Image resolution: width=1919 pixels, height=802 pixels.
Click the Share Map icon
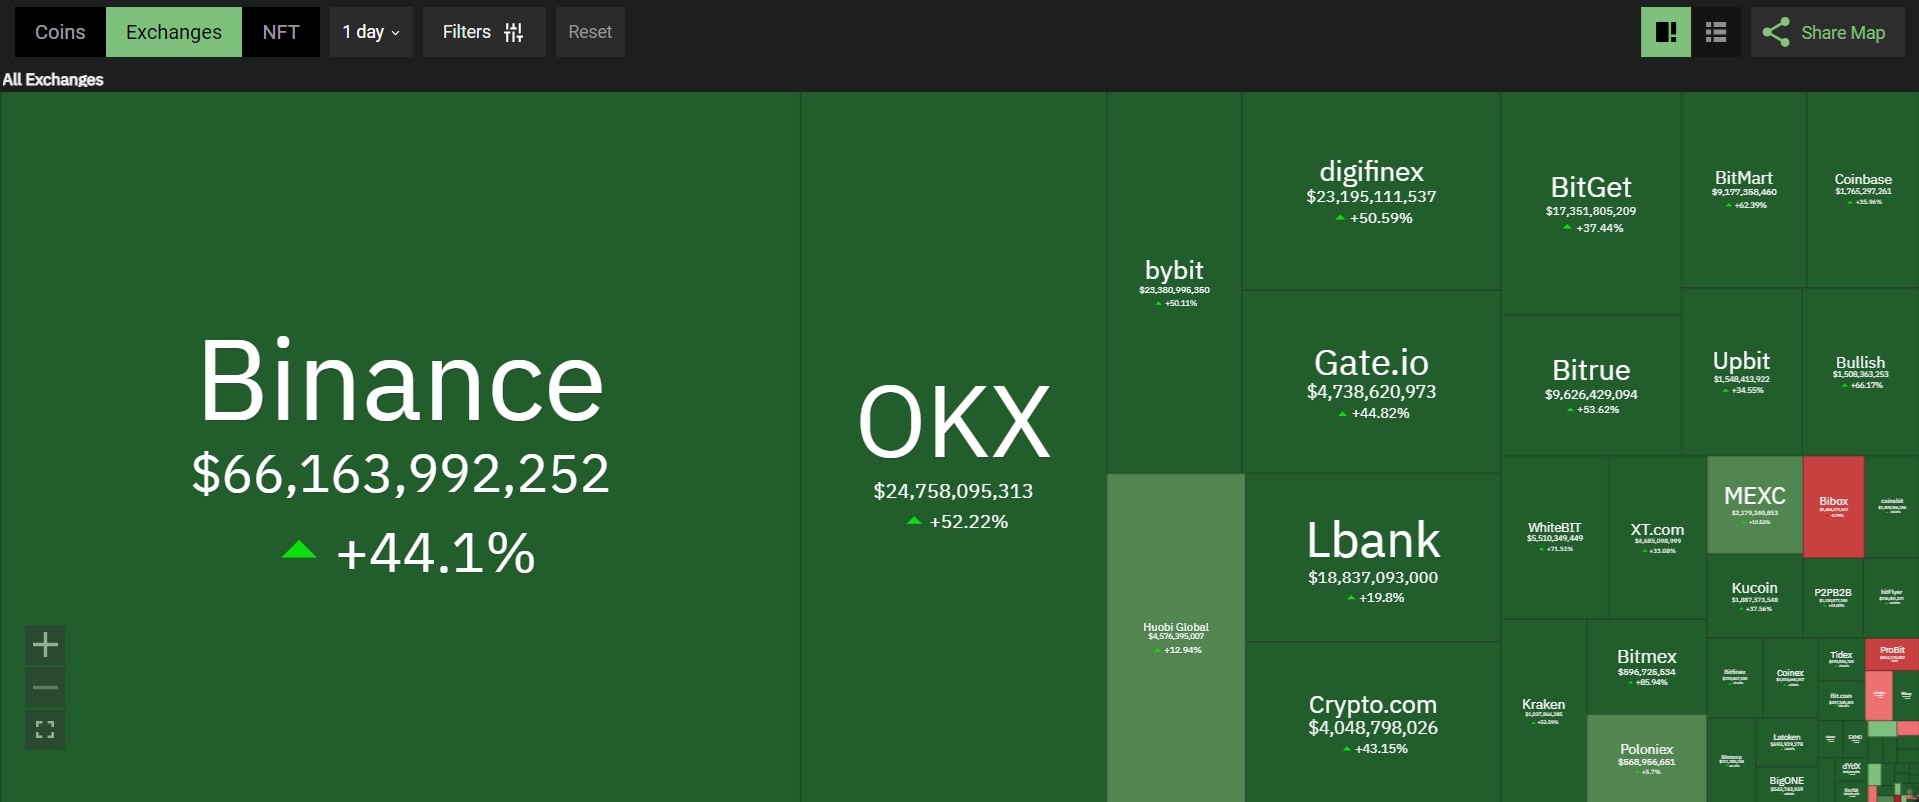point(1776,32)
